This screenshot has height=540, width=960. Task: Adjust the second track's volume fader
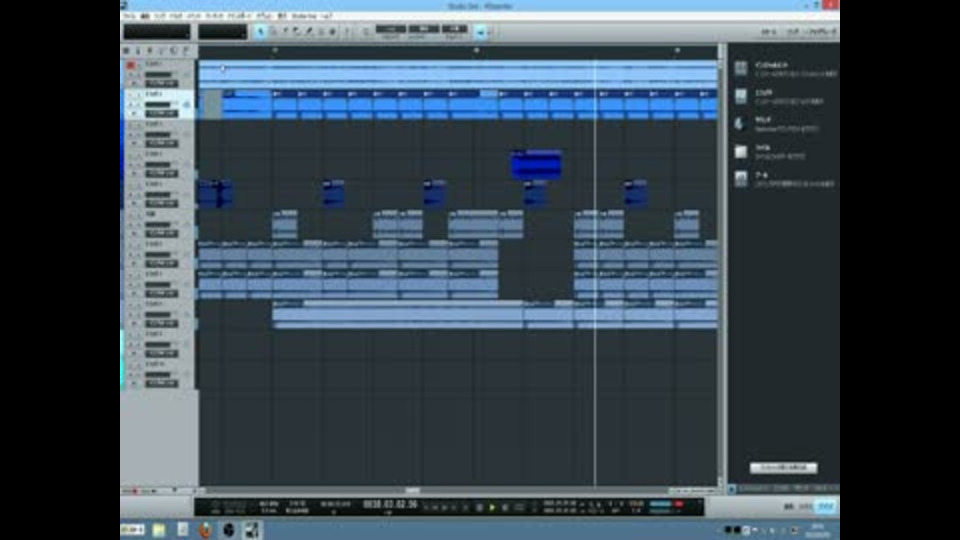point(158,105)
